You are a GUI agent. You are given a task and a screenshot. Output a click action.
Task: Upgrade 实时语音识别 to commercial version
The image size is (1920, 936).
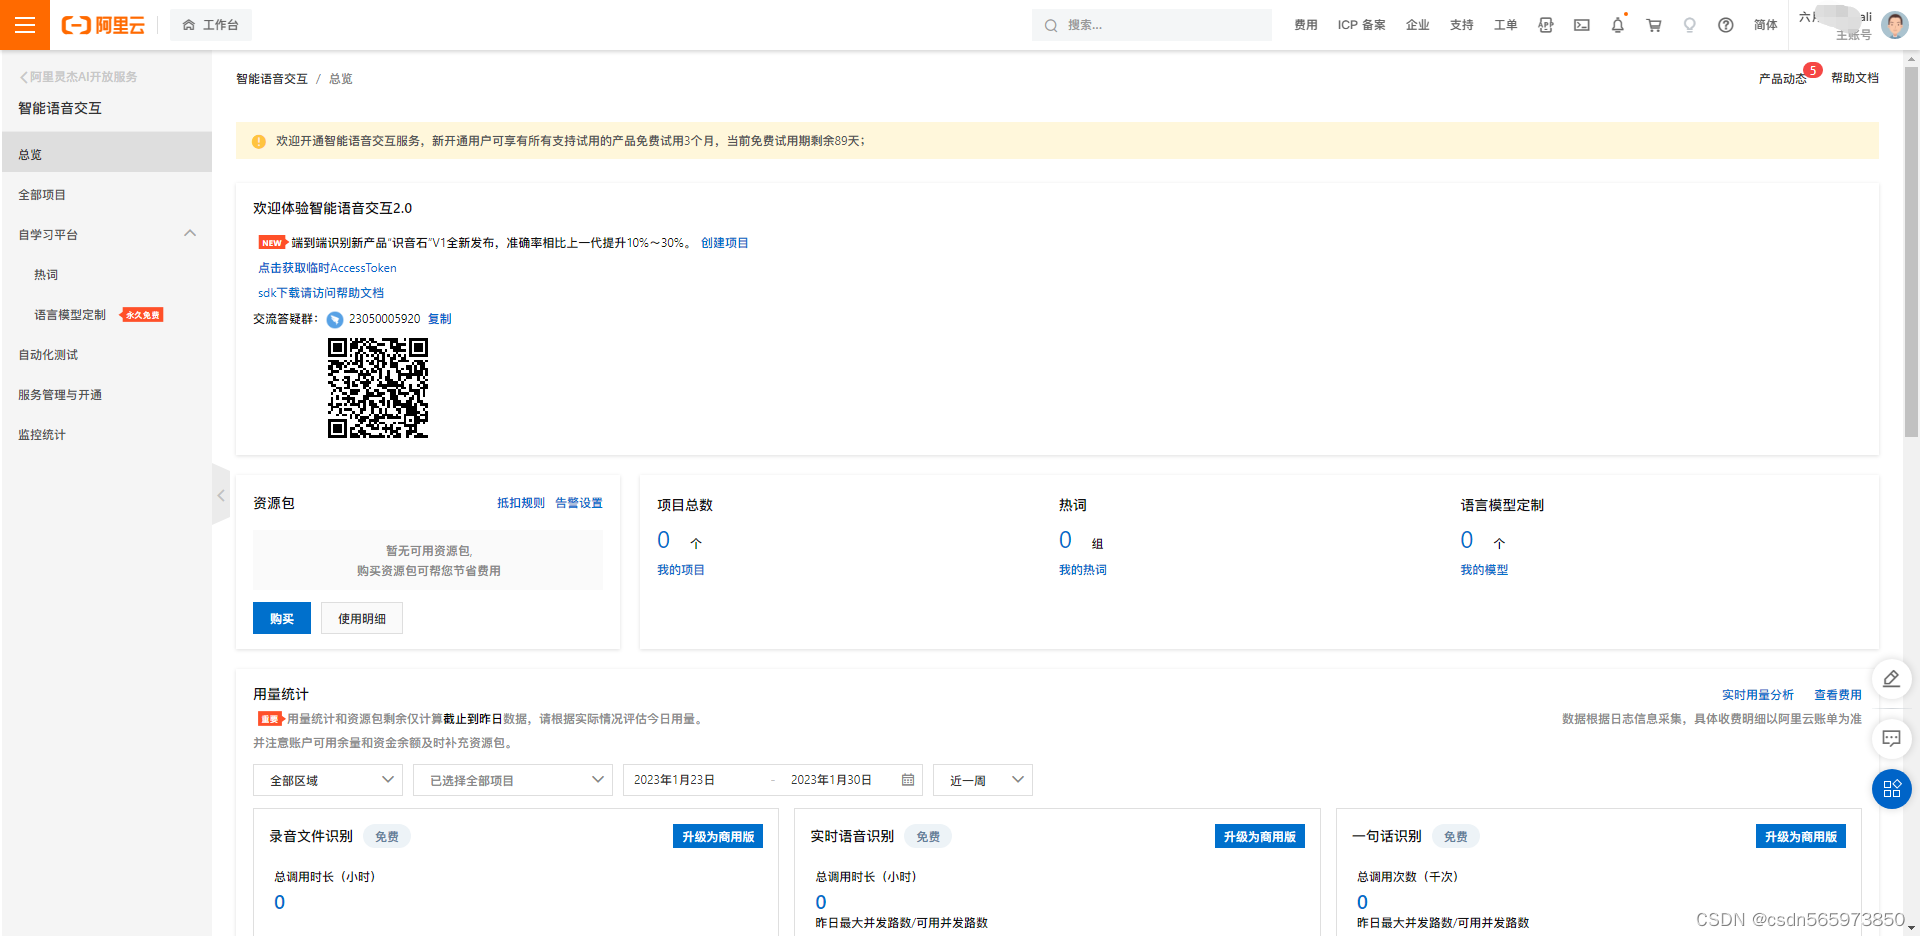click(x=1260, y=836)
